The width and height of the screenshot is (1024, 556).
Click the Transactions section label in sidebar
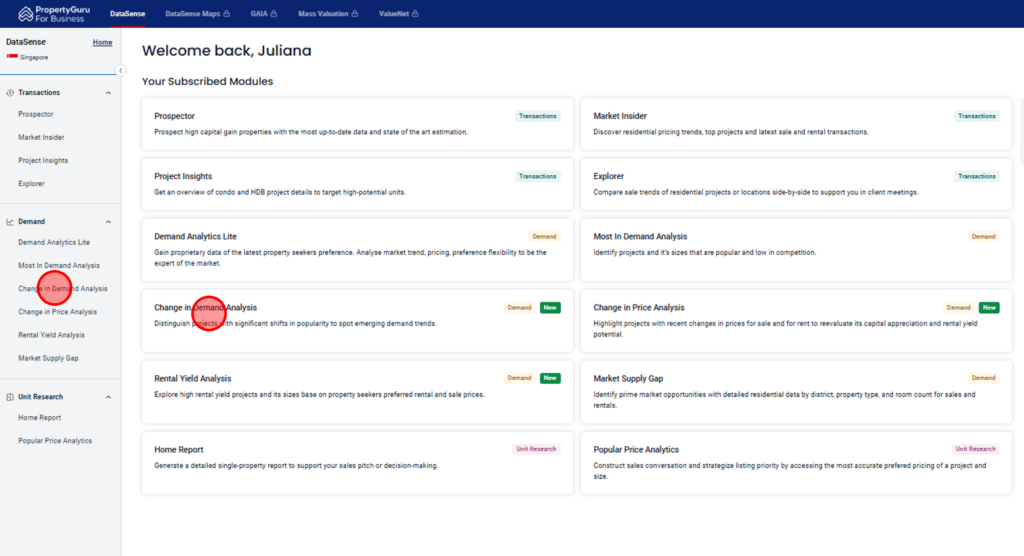[39, 93]
